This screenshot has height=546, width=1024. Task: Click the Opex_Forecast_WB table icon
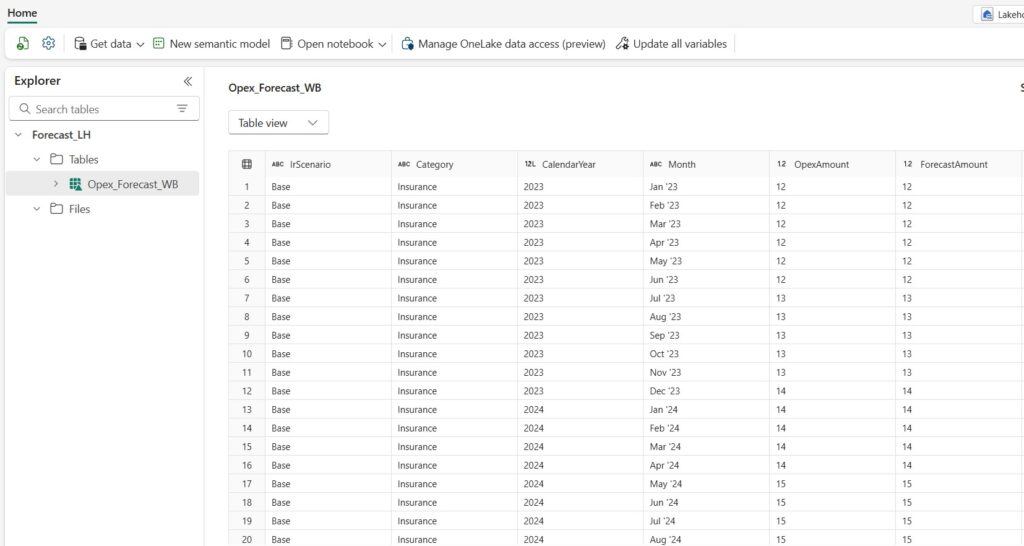[75, 184]
